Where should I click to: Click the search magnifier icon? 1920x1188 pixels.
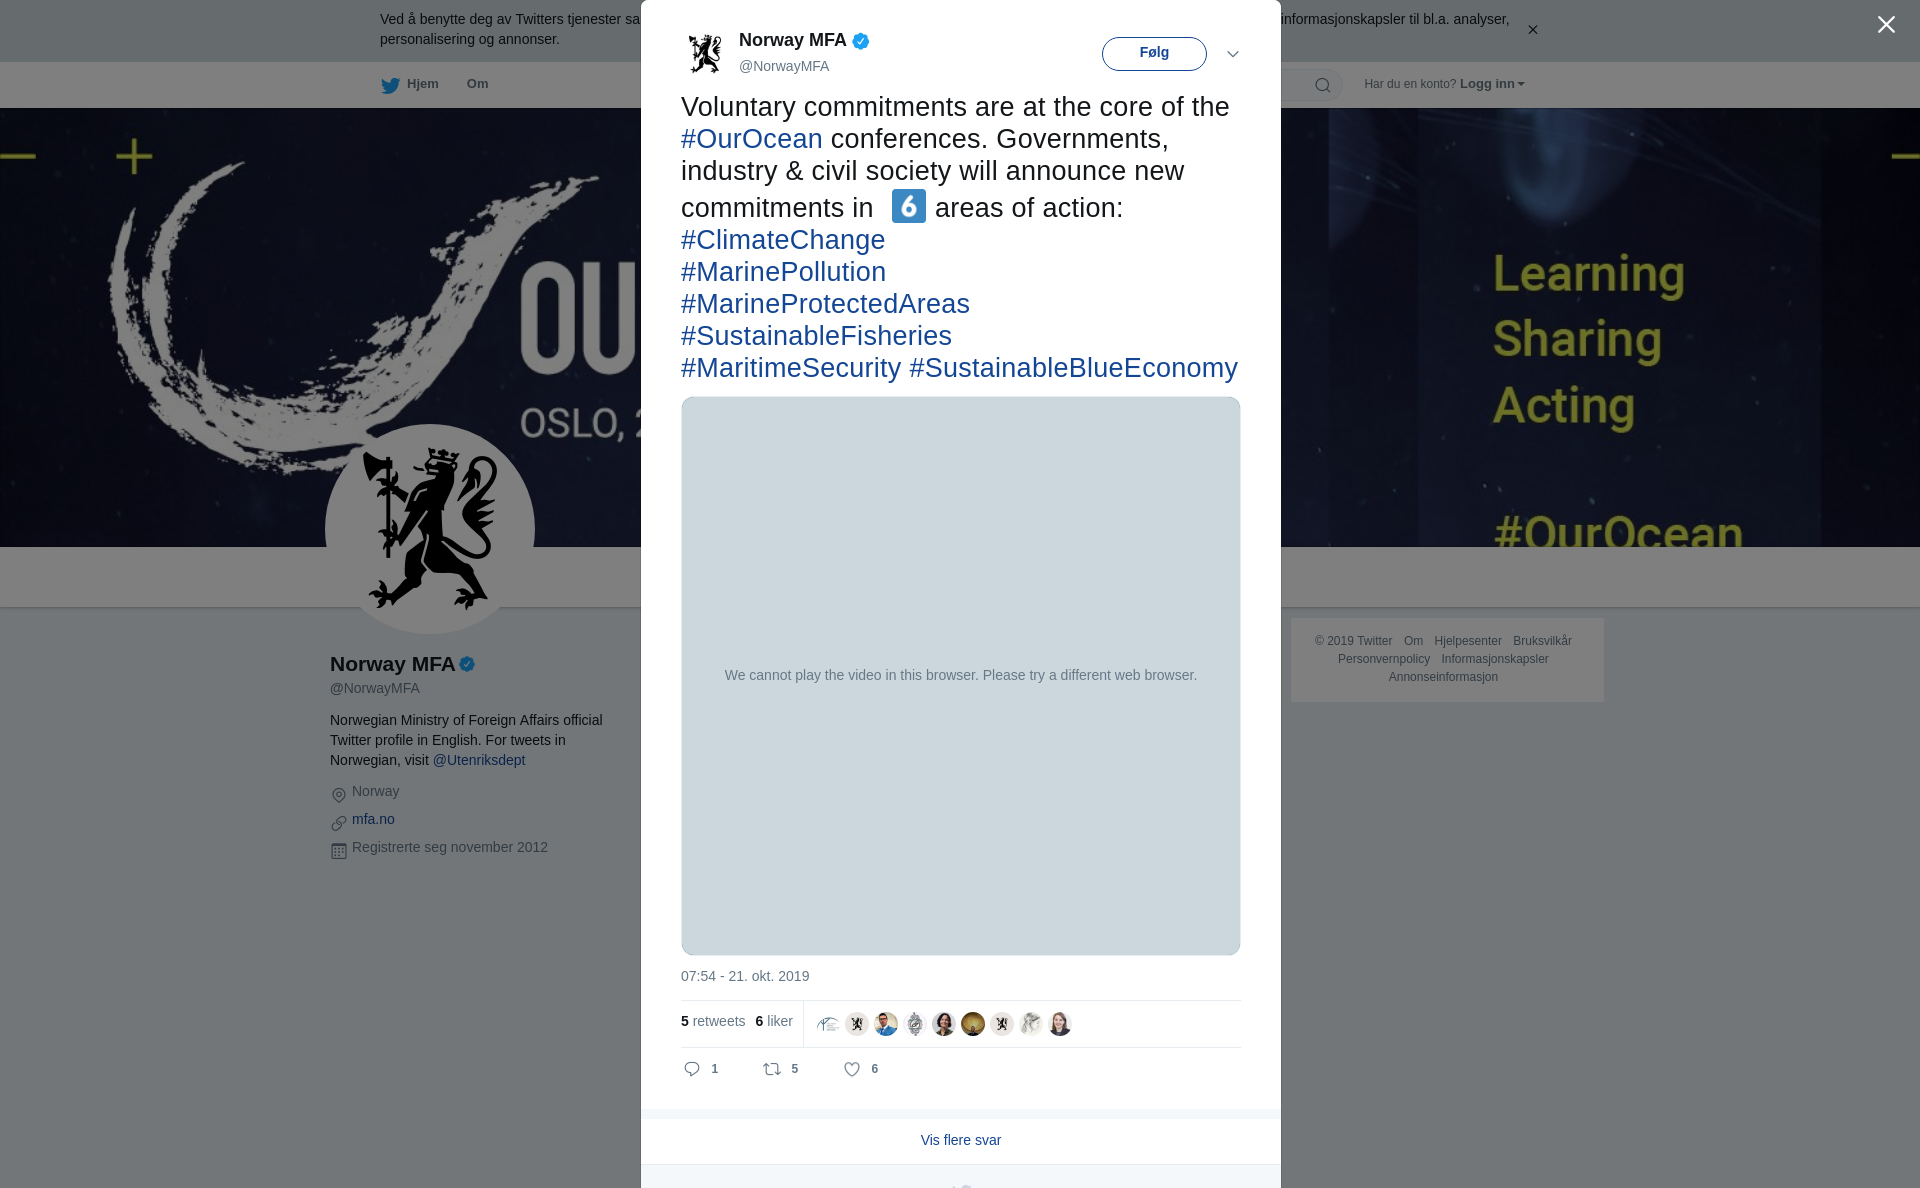[1323, 85]
